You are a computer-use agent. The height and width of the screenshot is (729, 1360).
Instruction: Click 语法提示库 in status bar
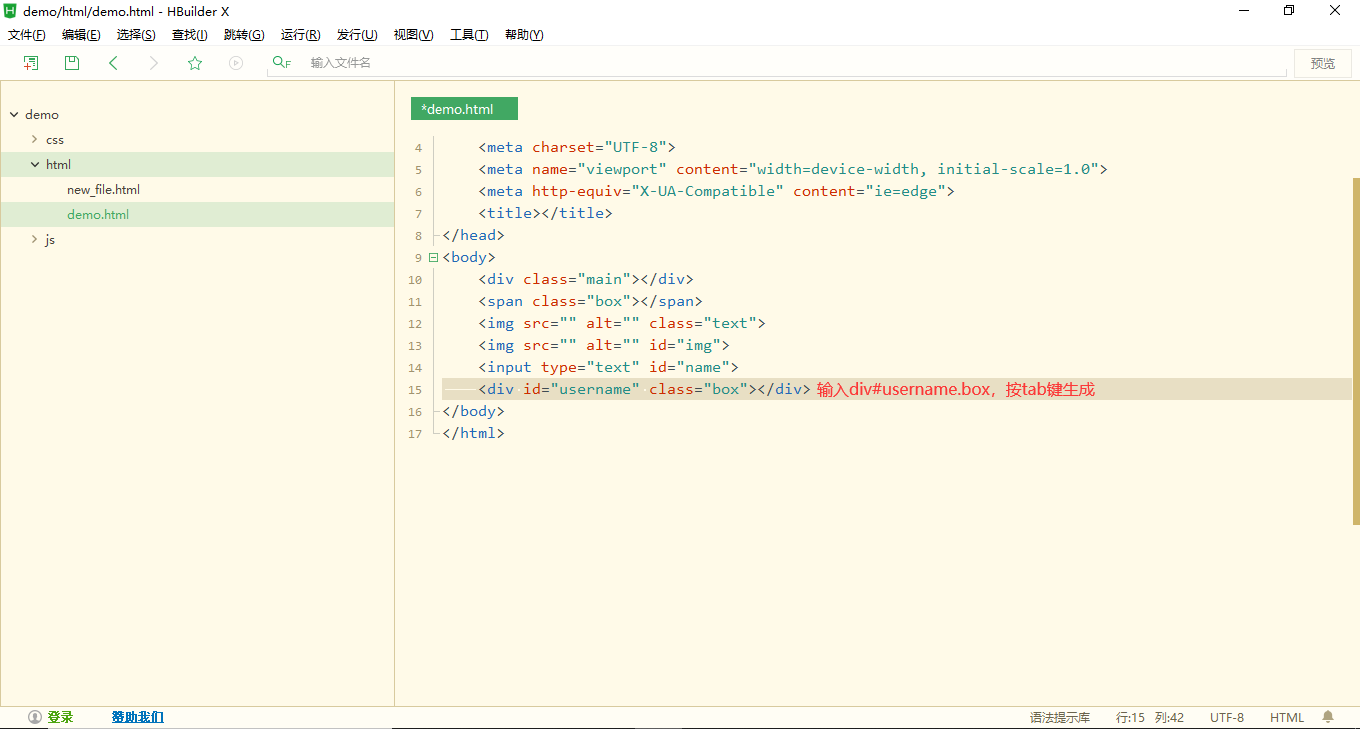[1060, 718]
